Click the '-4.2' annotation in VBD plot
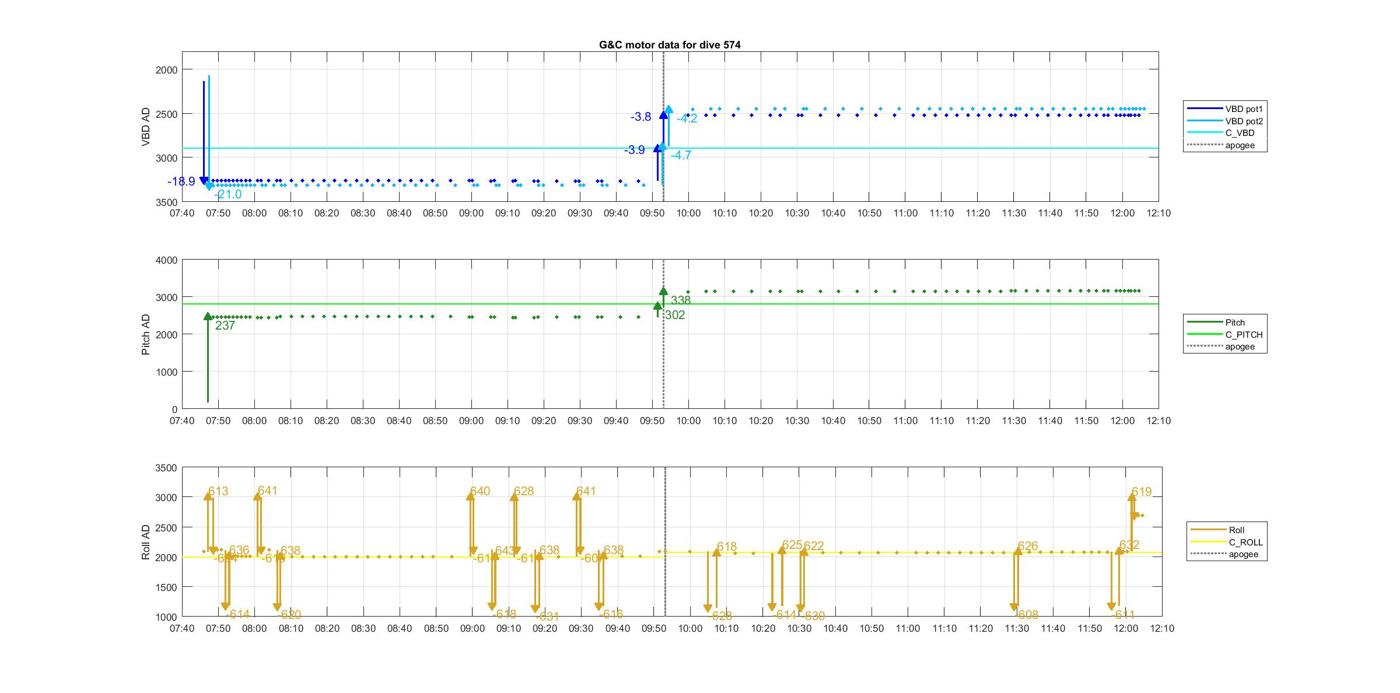 (687, 119)
